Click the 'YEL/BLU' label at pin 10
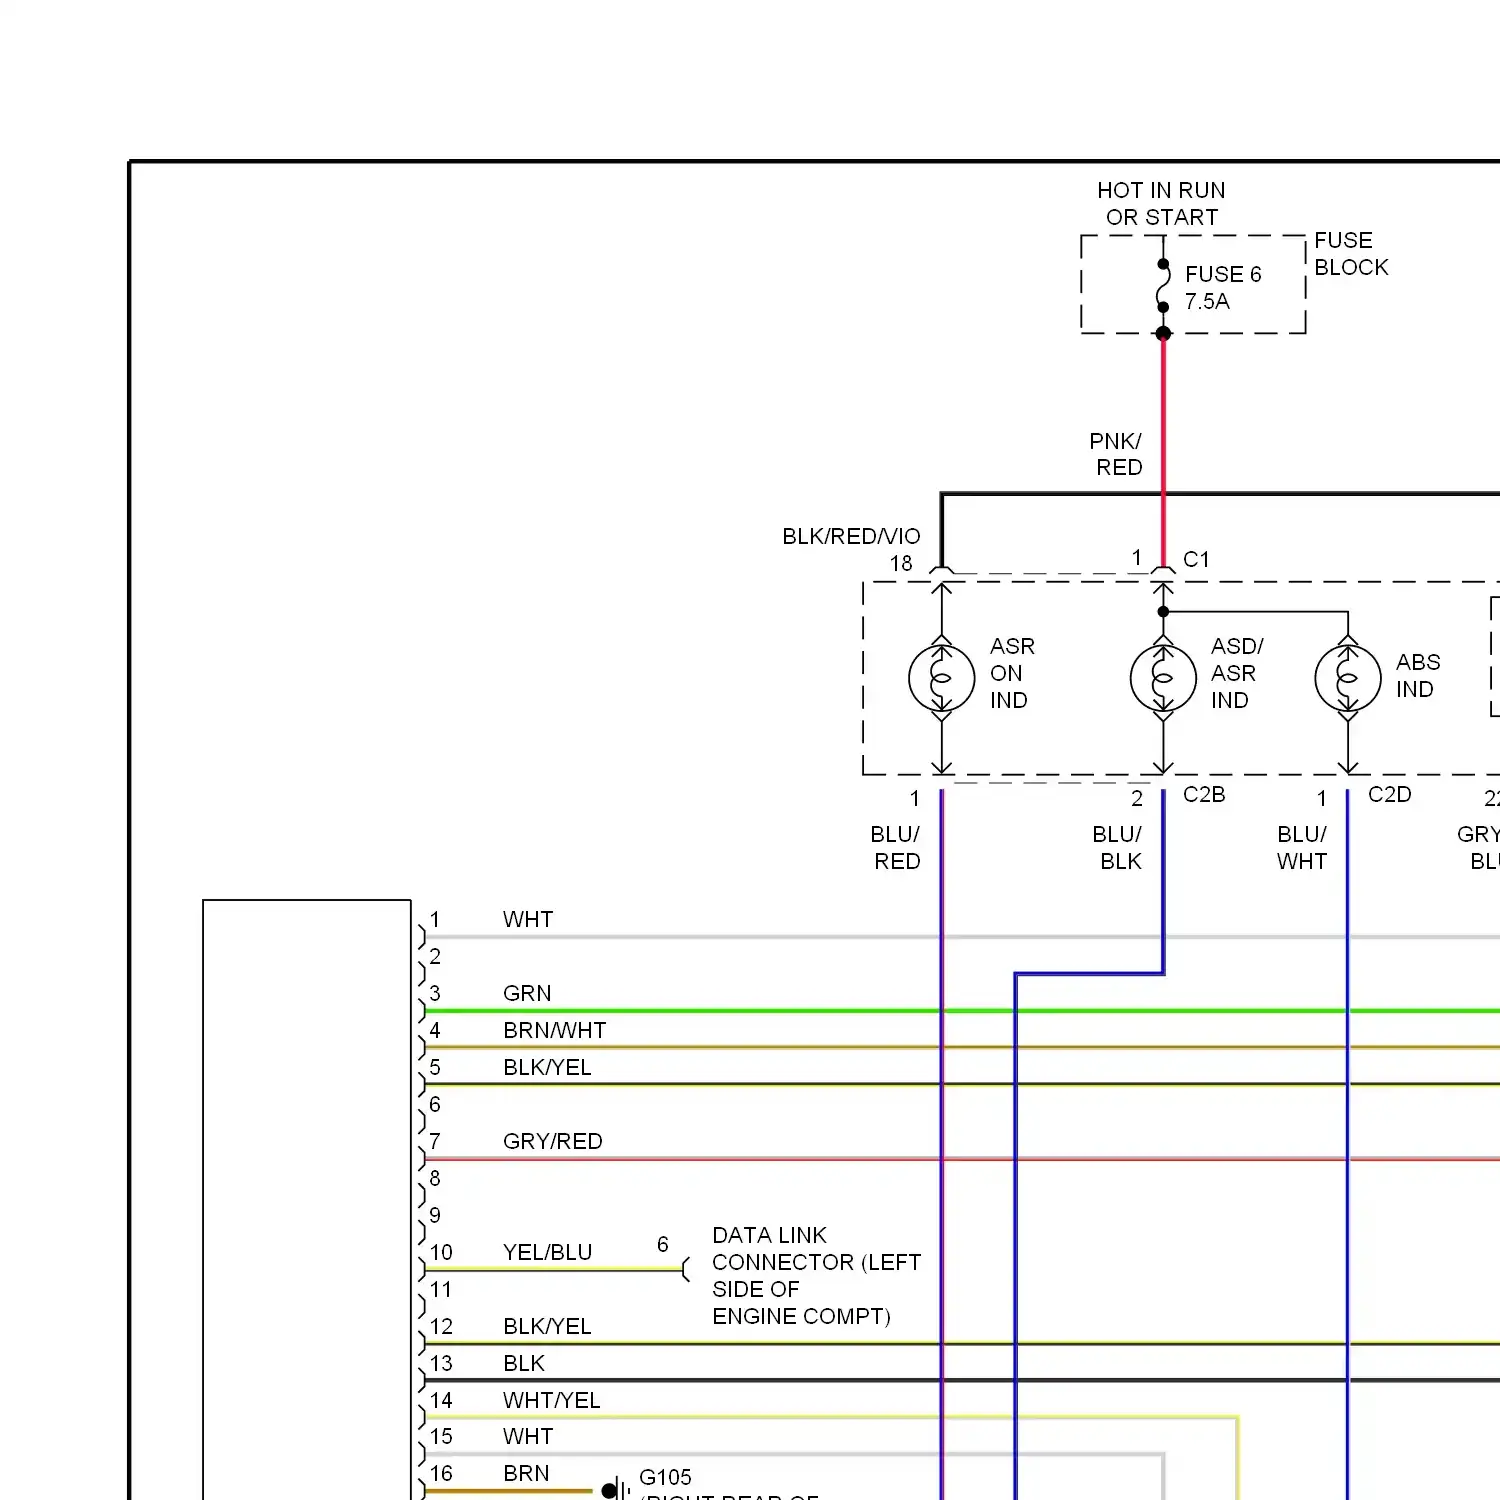 click(x=548, y=1253)
